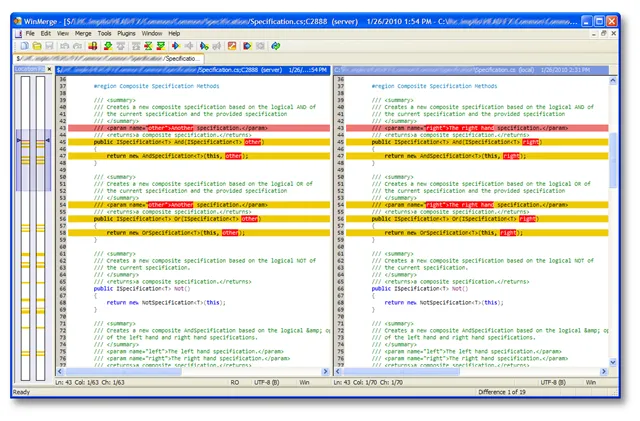The height and width of the screenshot is (421, 640).
Task: Click the All Right toolbar icon
Action: pos(247,46)
